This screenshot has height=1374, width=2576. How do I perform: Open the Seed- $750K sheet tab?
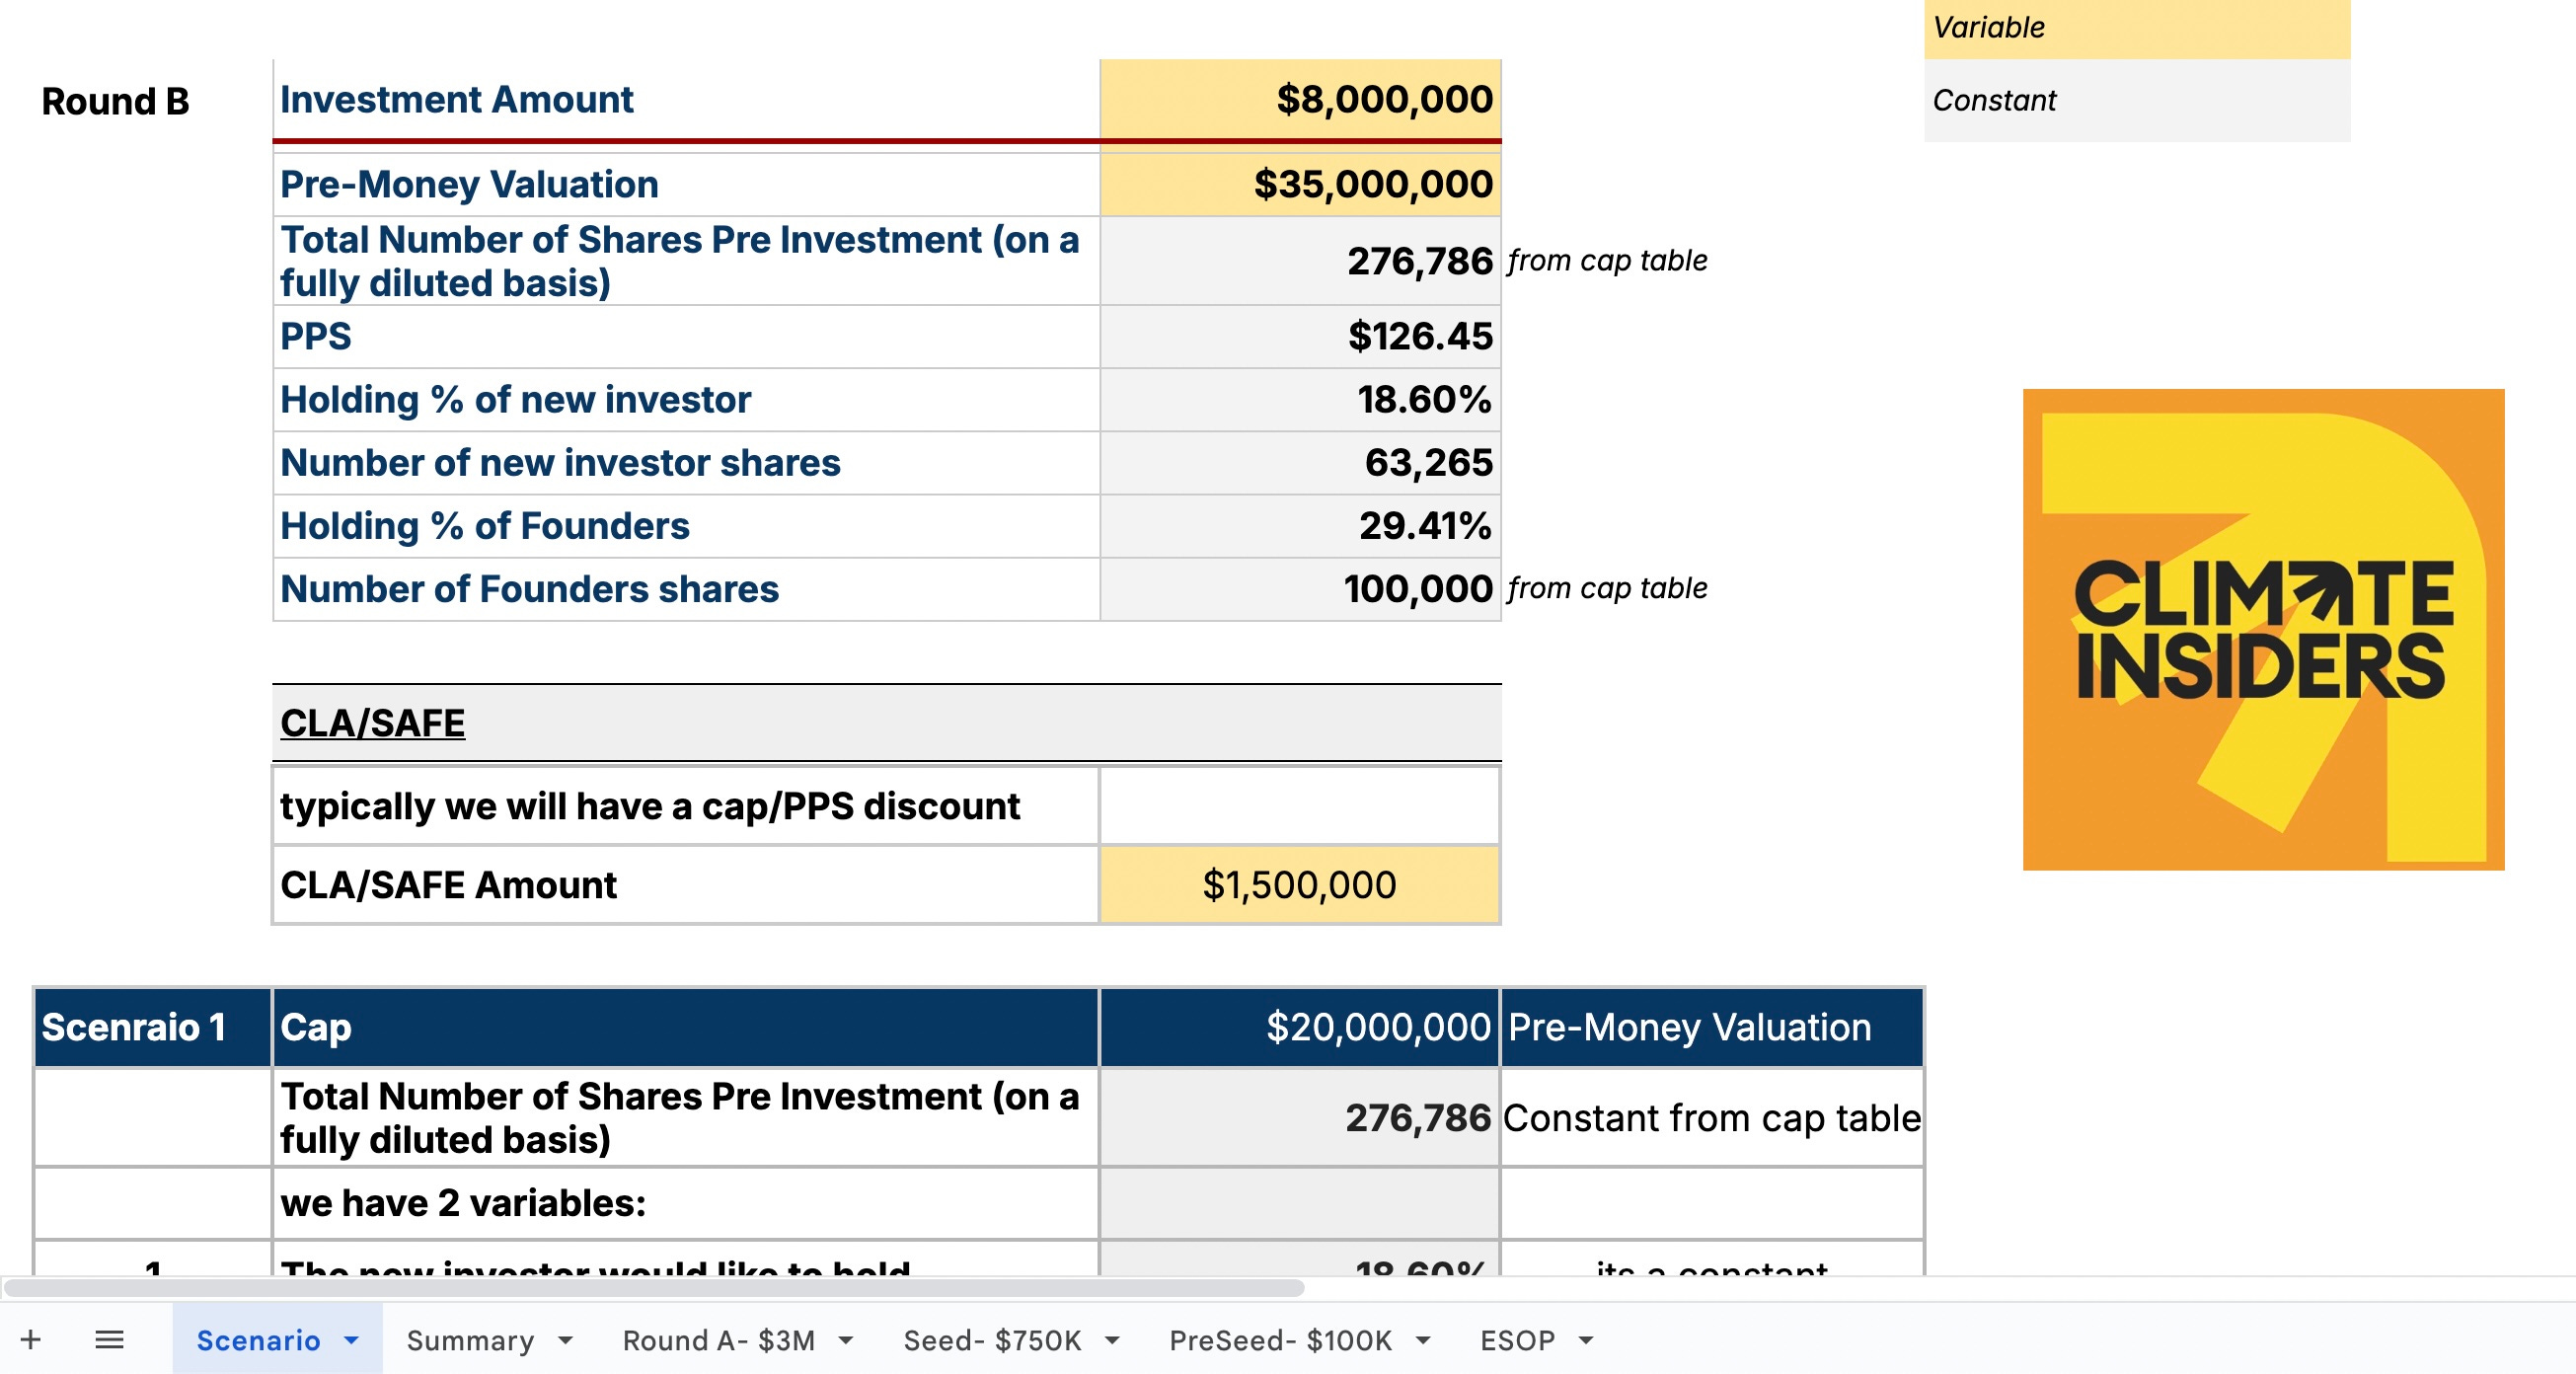point(992,1340)
